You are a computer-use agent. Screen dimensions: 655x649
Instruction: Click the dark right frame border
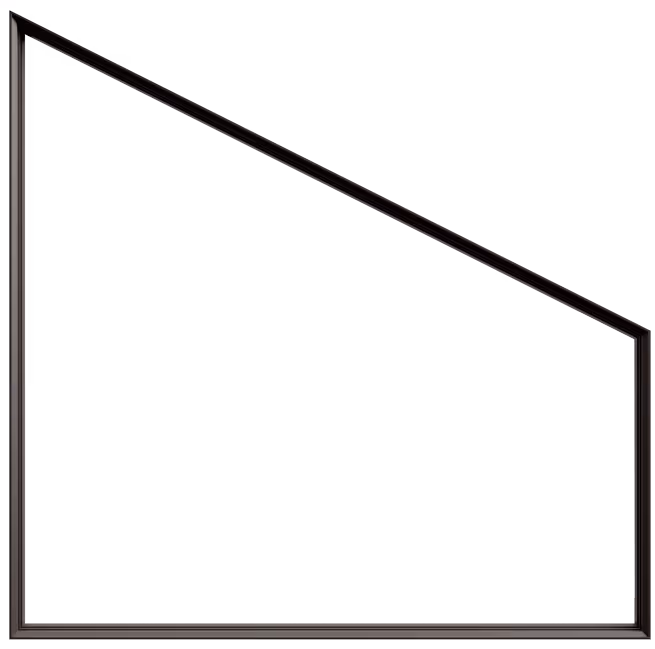click(x=642, y=480)
